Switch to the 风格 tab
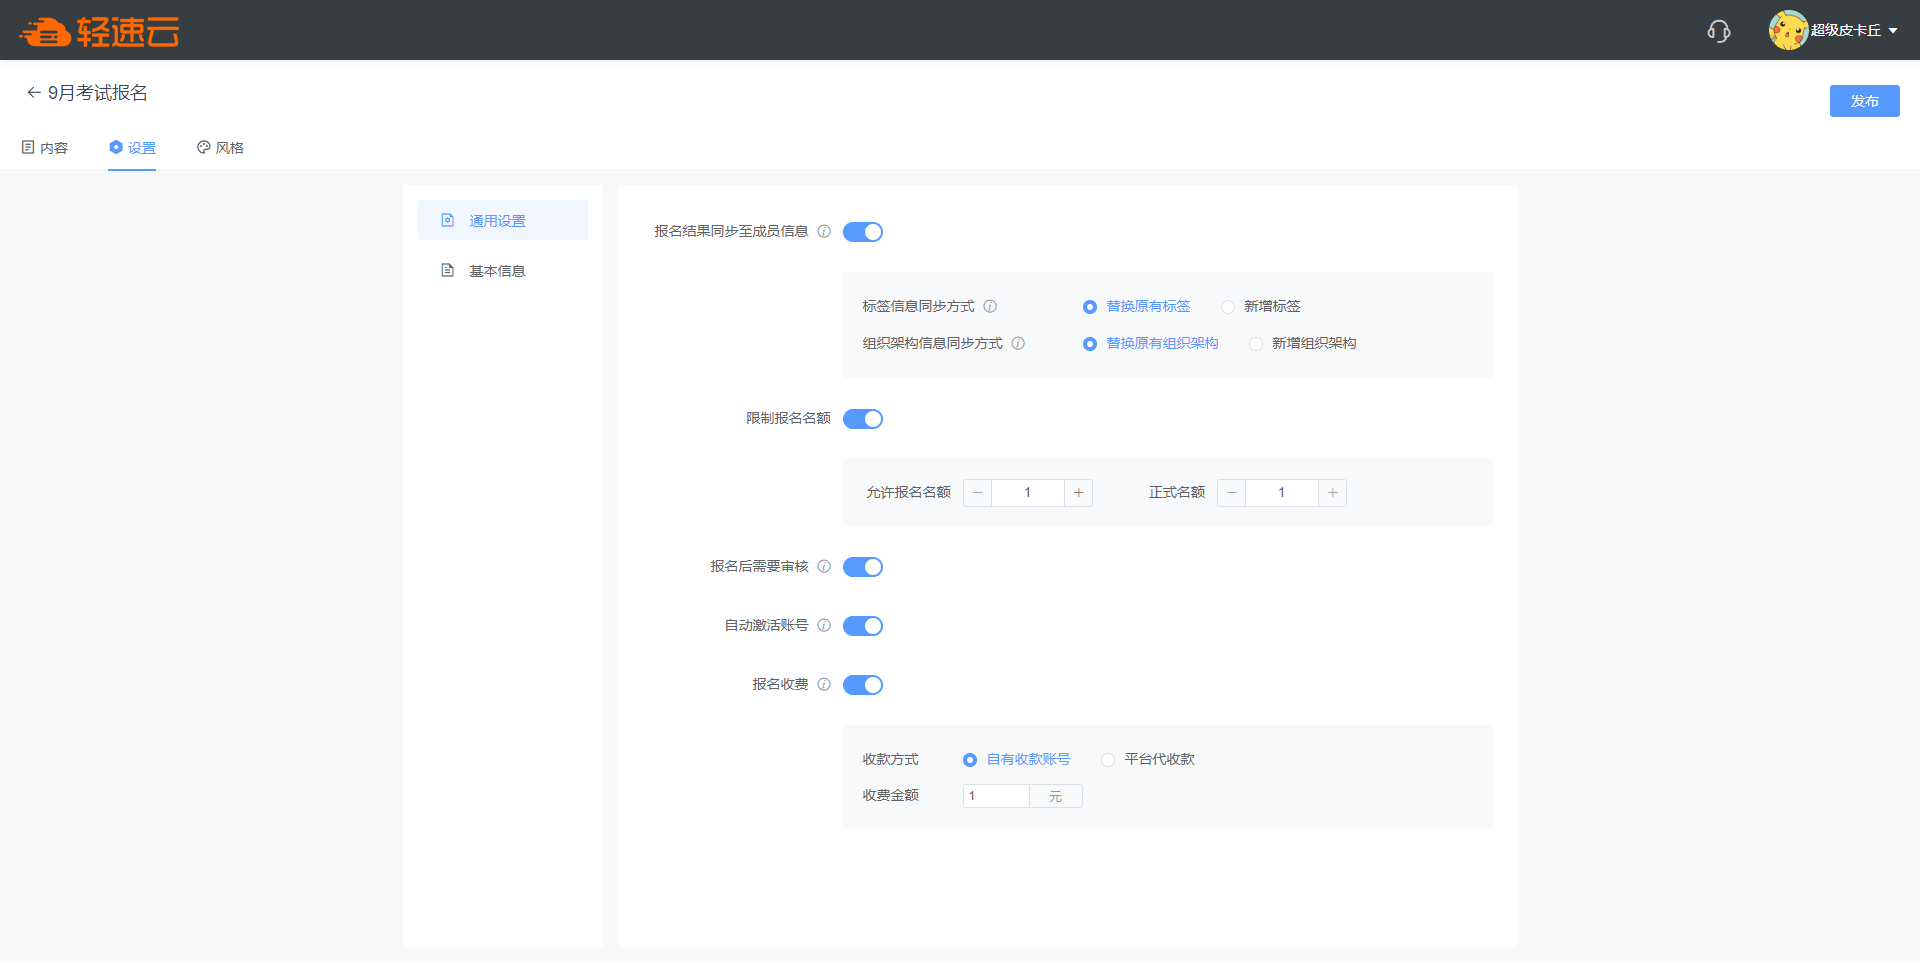Image resolution: width=1920 pixels, height=963 pixels. [220, 148]
